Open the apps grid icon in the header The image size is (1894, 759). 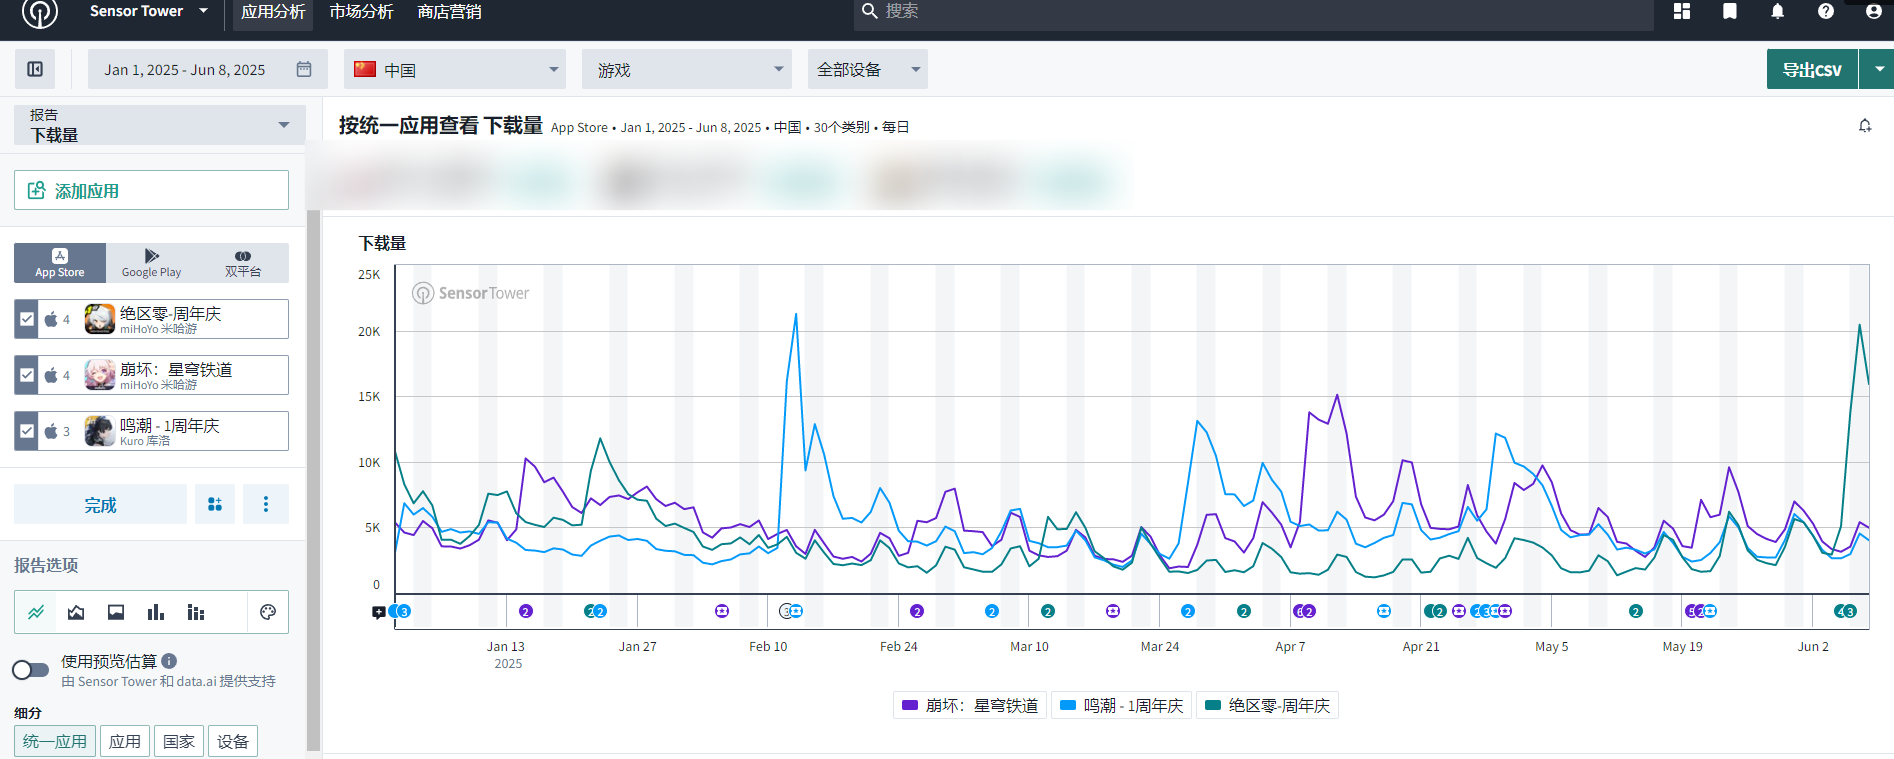point(1682,11)
